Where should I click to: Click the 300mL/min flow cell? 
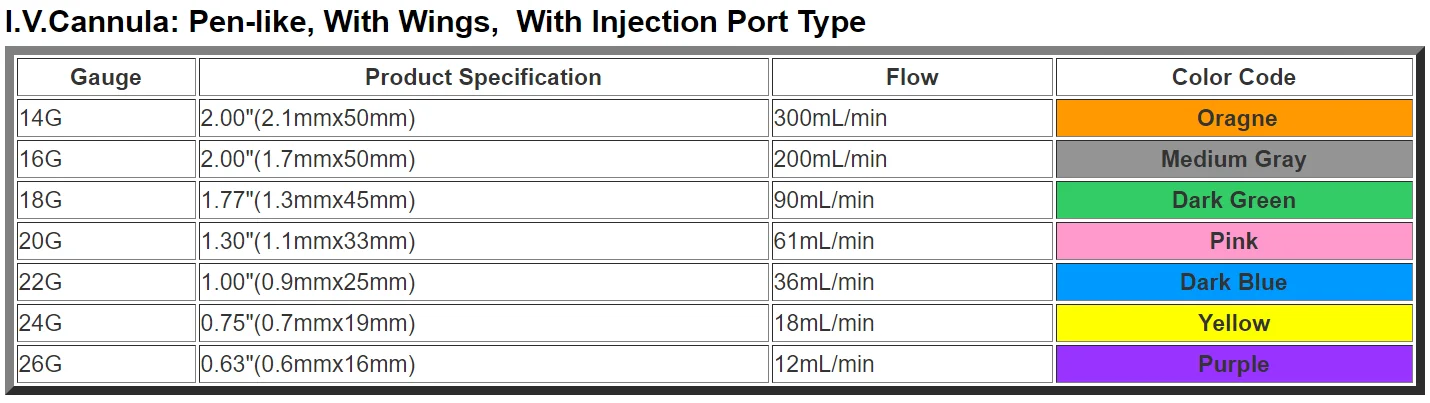(912, 118)
